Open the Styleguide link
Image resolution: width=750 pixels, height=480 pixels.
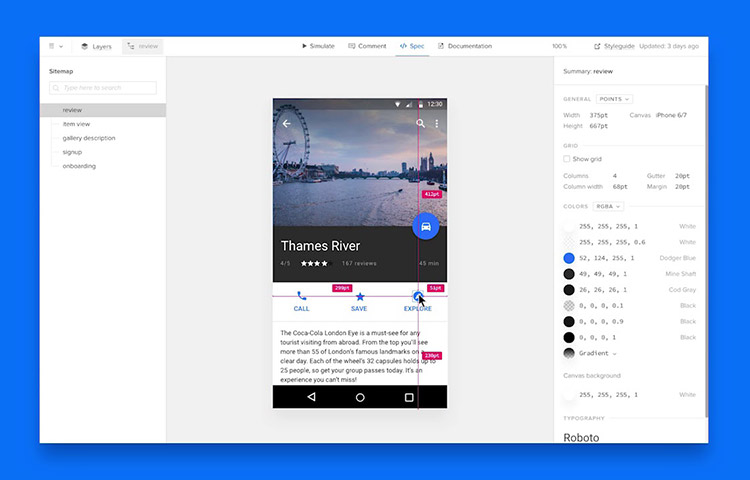pyautogui.click(x=614, y=46)
